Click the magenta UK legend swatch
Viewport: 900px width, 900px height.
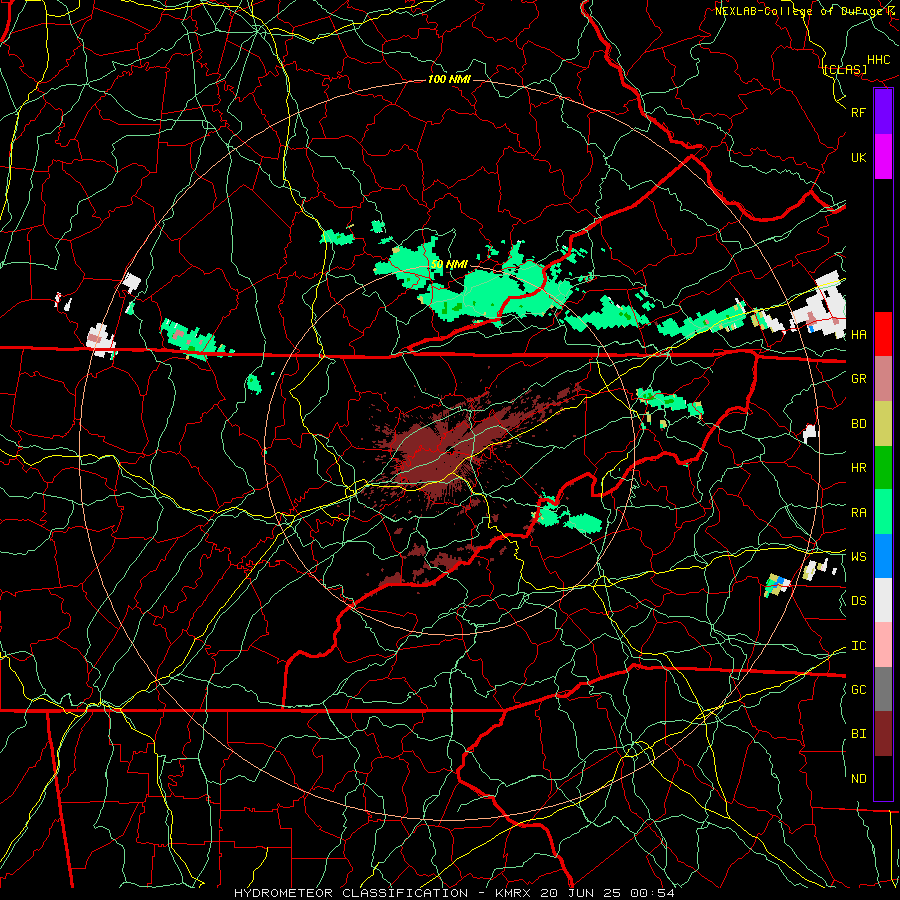(x=883, y=157)
